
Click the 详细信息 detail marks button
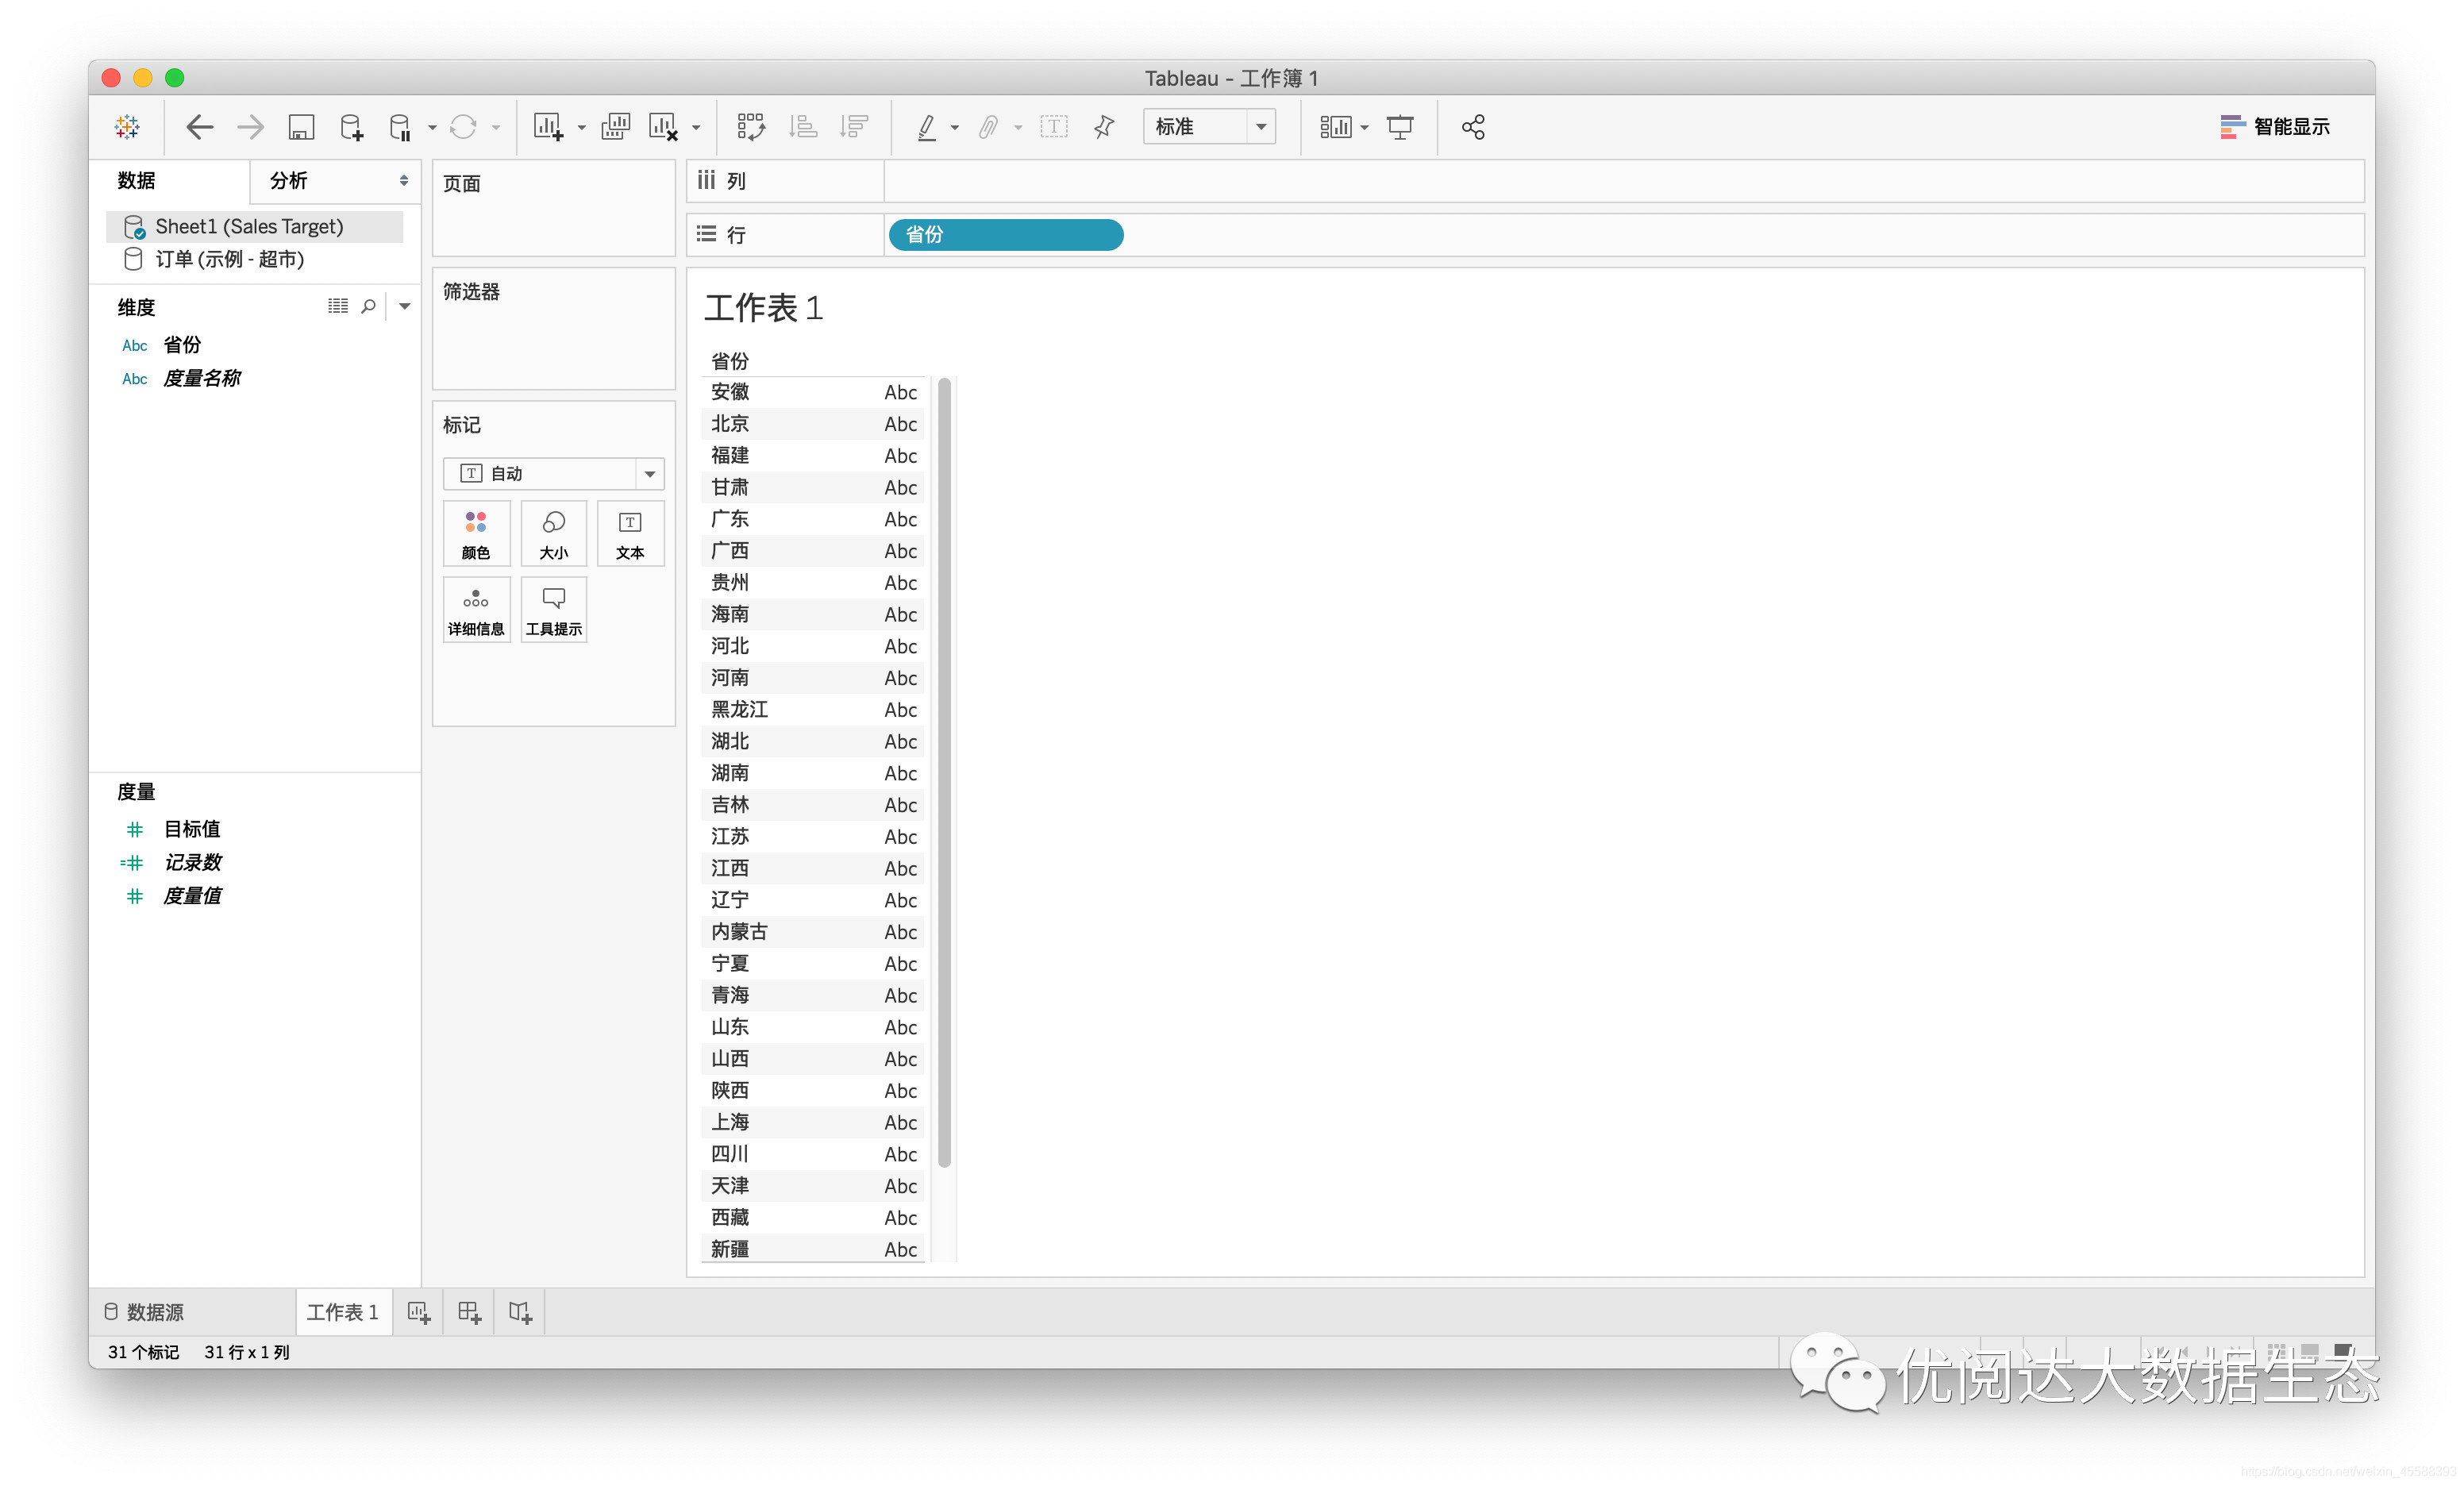click(476, 610)
